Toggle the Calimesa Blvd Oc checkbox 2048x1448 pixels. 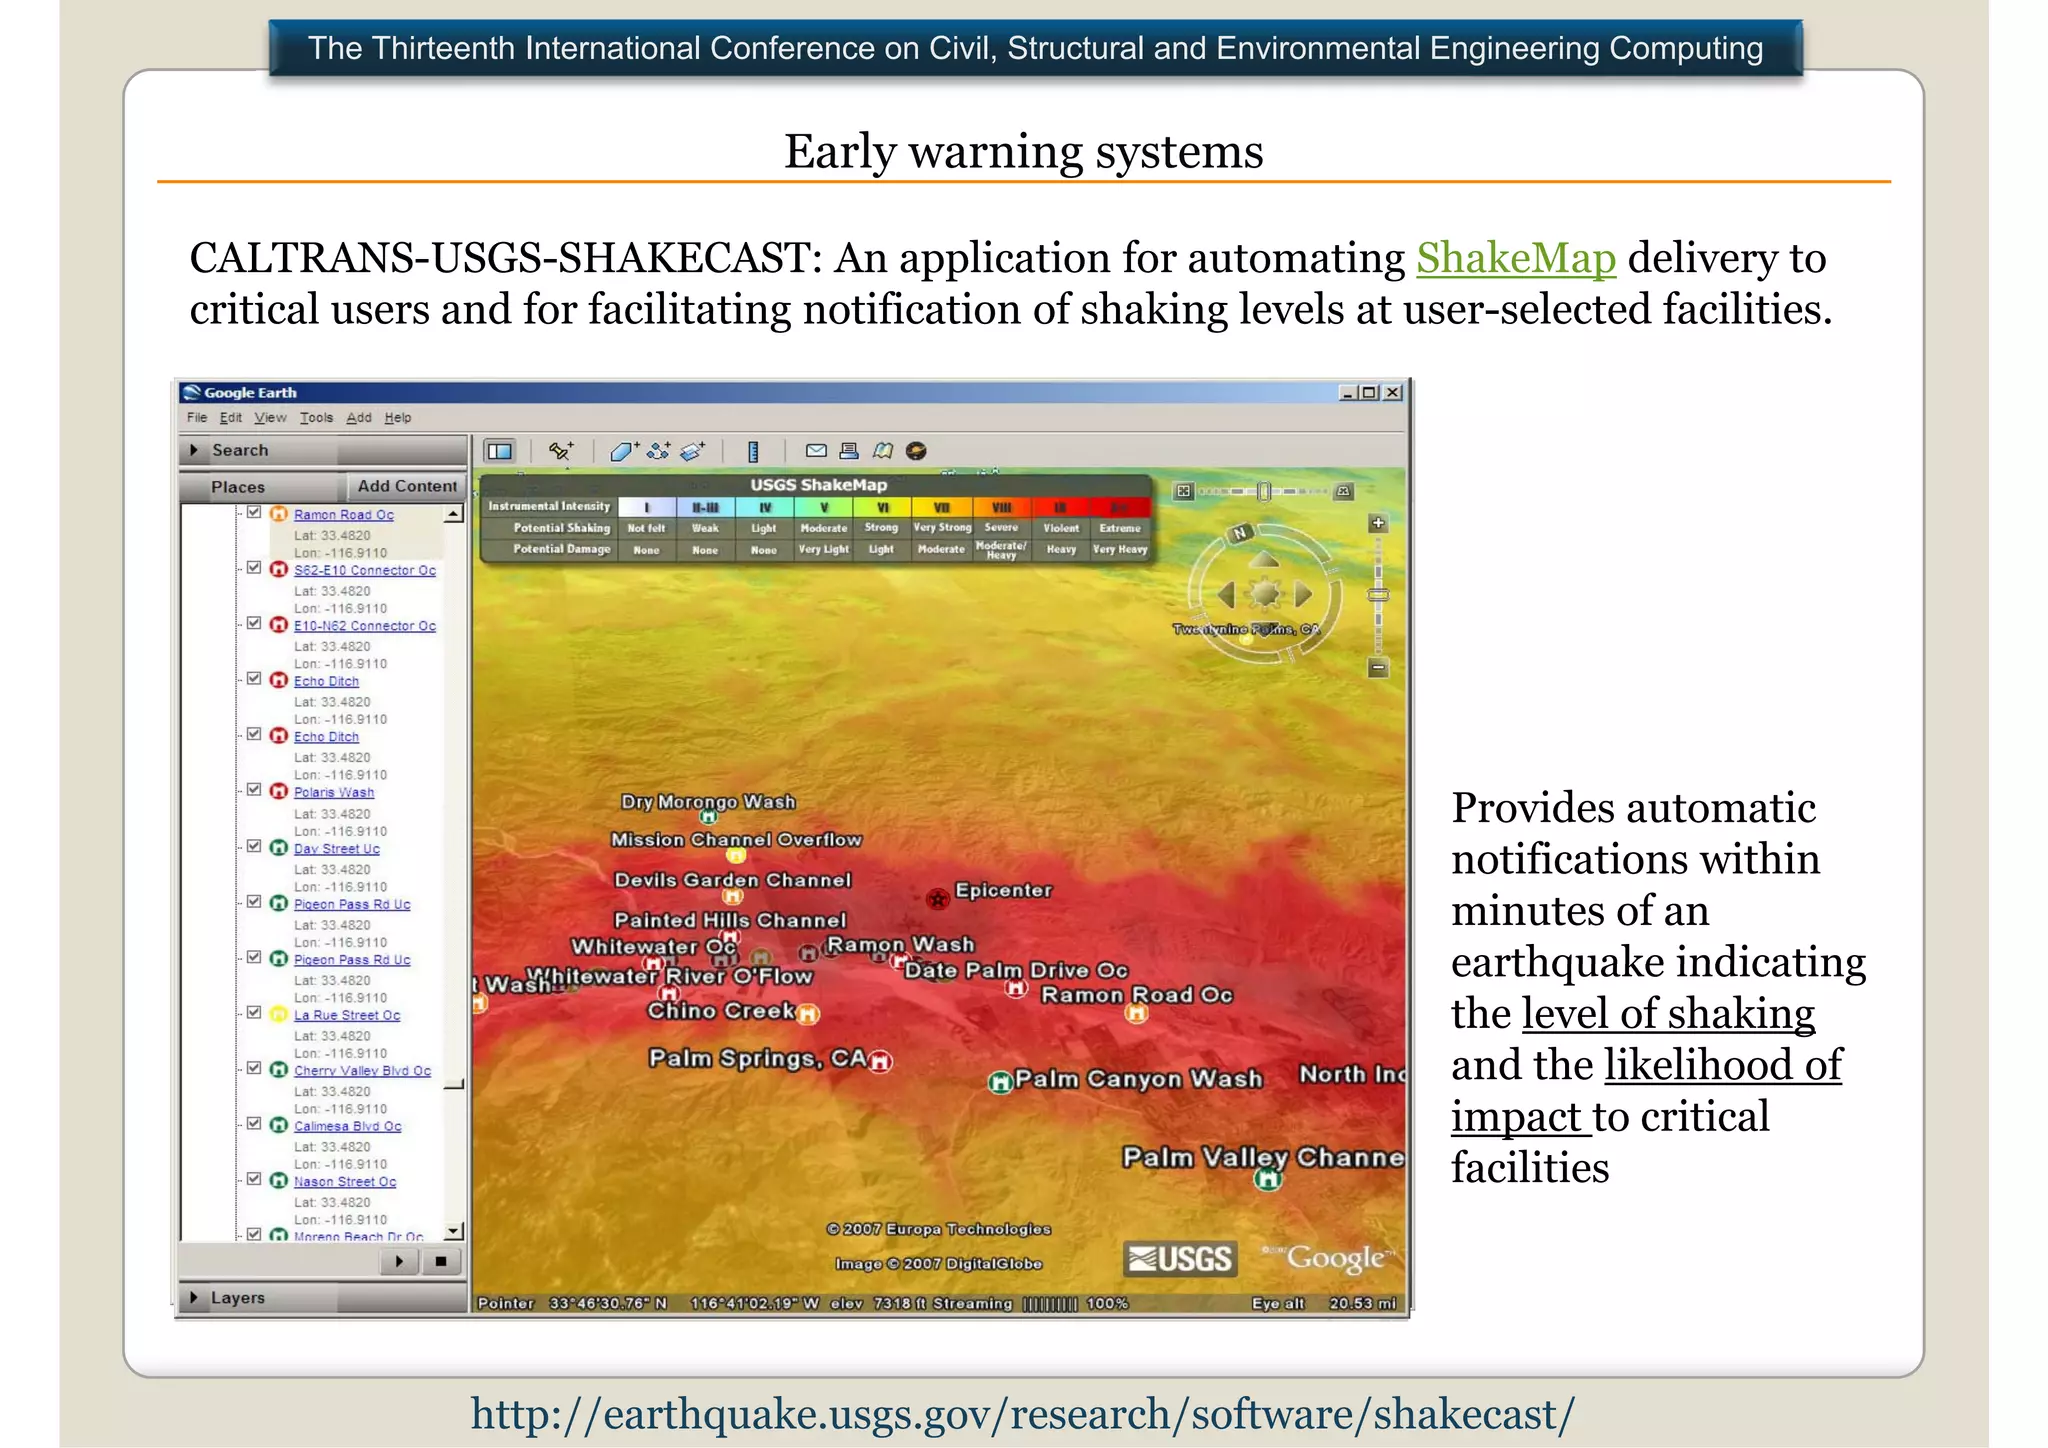coord(254,1124)
